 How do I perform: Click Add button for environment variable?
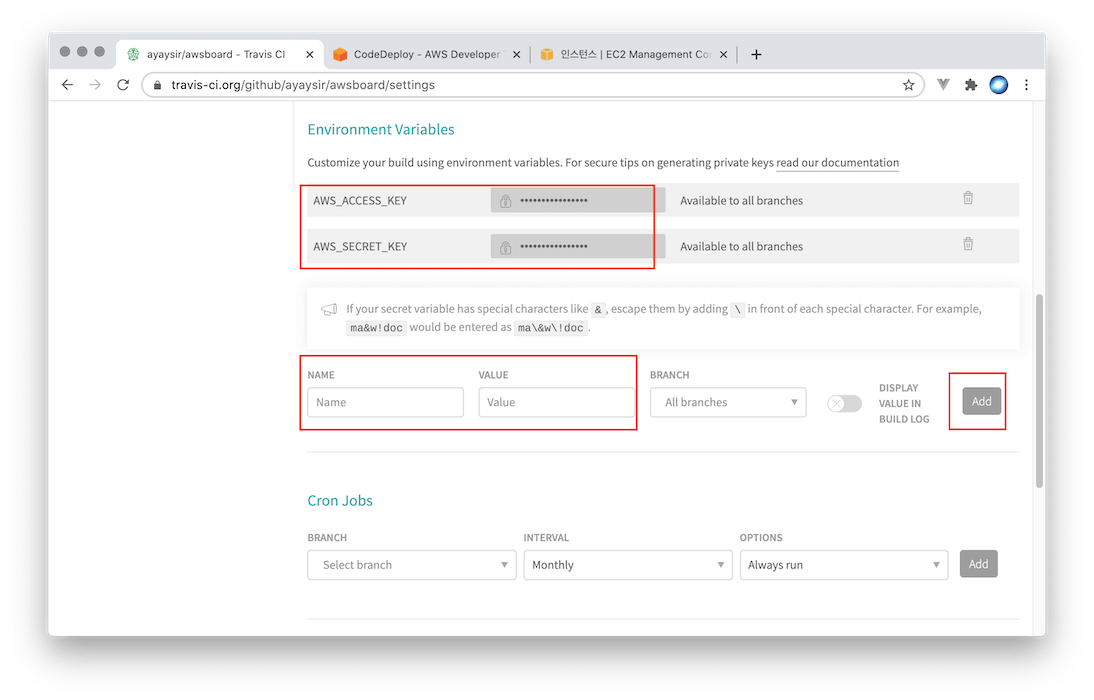coord(981,401)
